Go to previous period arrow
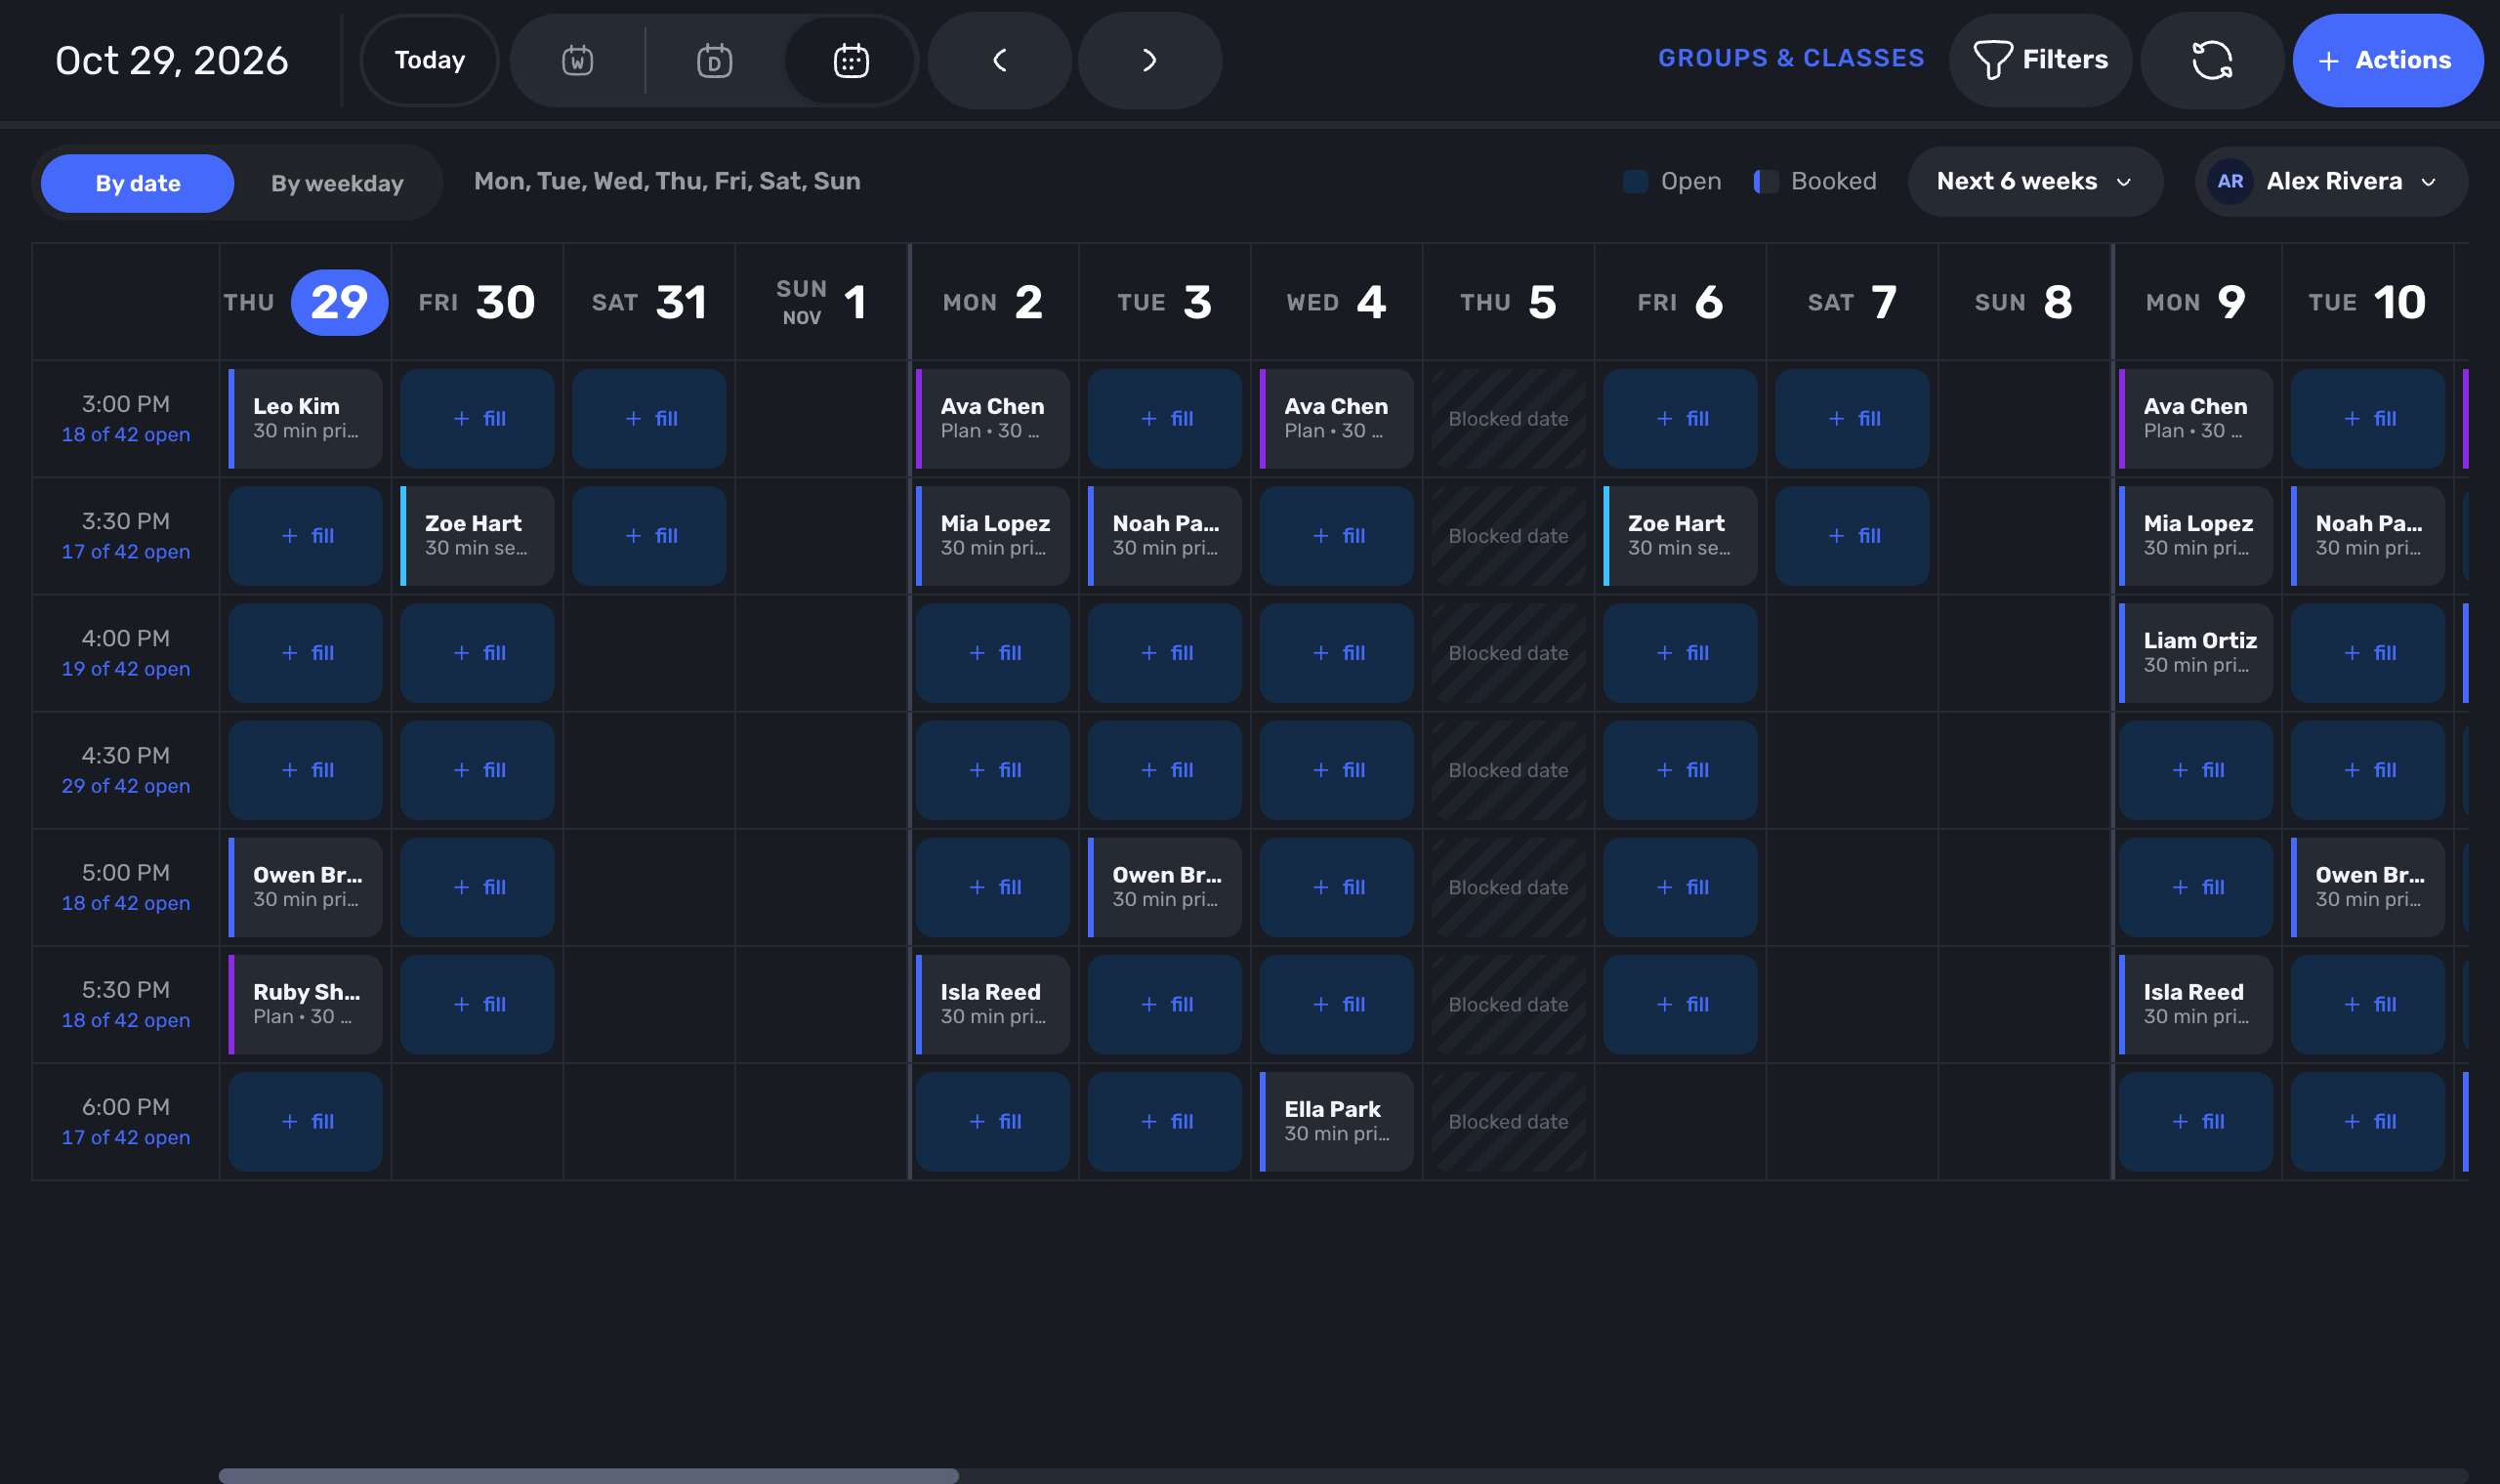Screen dimensions: 2500x1484 pos(999,60)
